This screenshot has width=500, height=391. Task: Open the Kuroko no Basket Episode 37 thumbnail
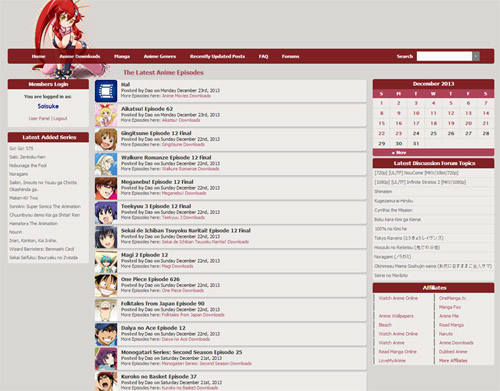(106, 381)
